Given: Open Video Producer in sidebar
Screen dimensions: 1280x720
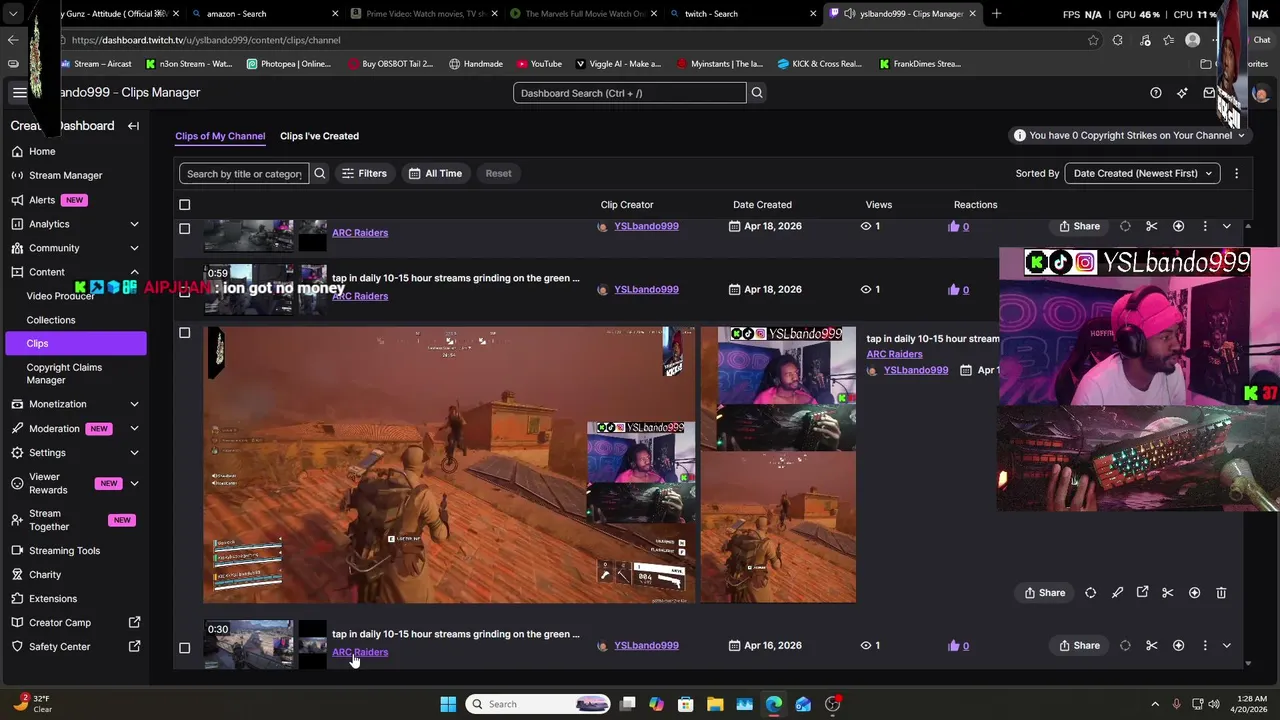Looking at the screenshot, I should tap(60, 296).
